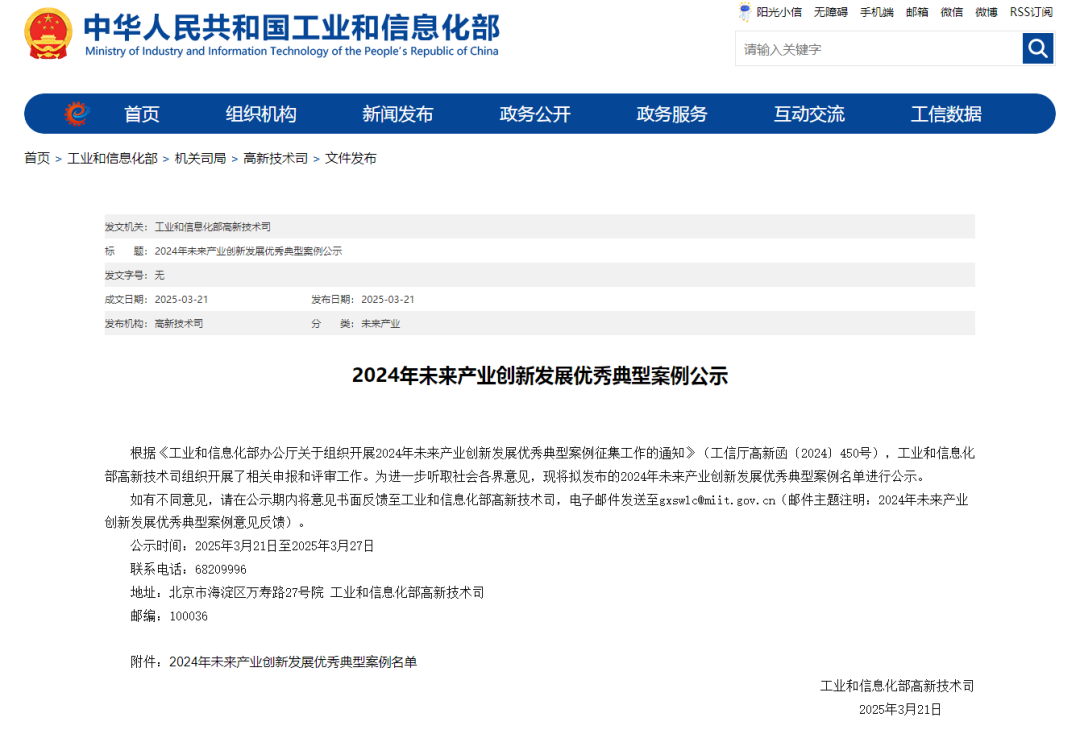Open the 政务服务 navigation item
Screen dimensions: 1080x734
(671, 114)
